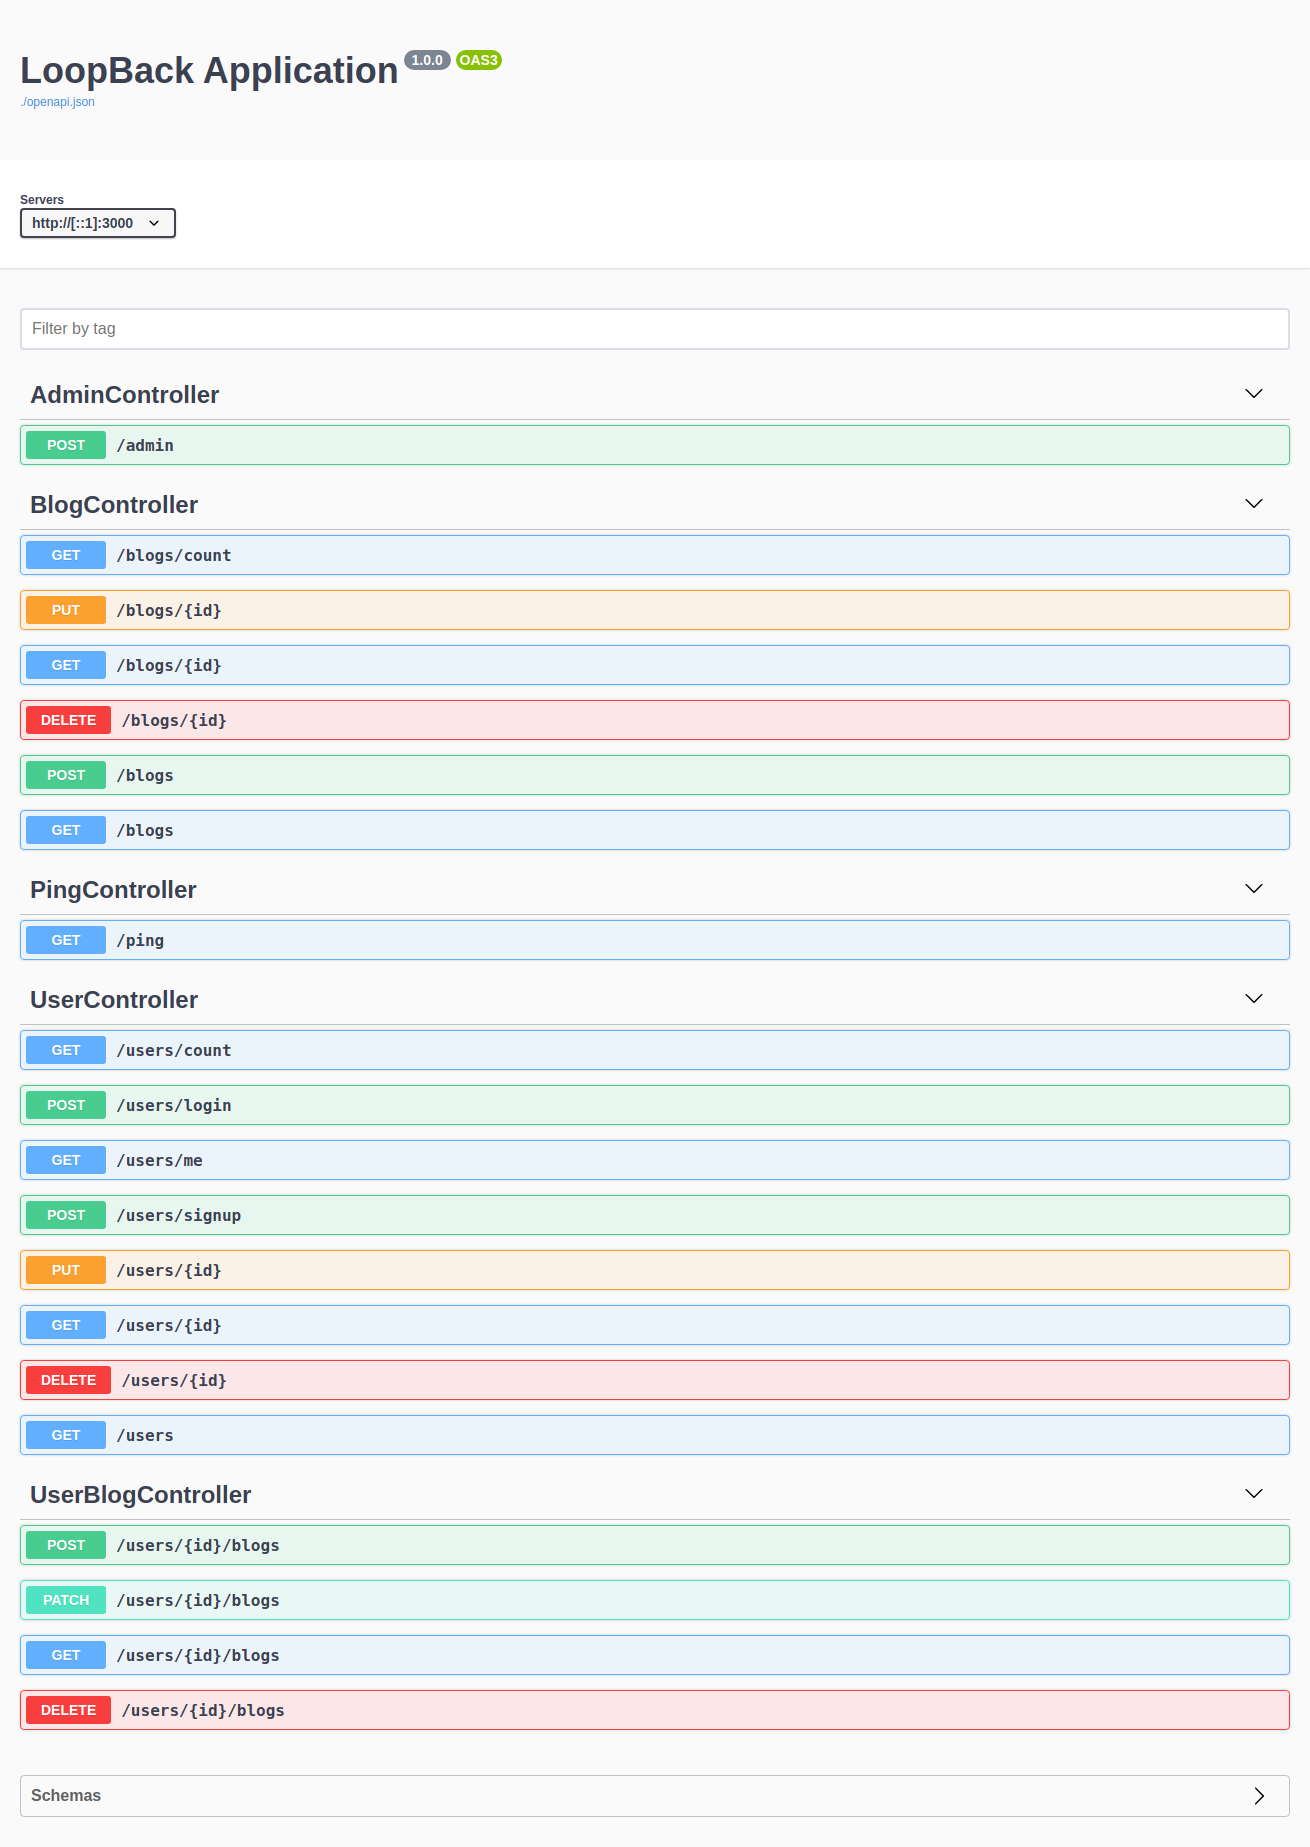This screenshot has width=1310, height=1847.
Task: Collapse AdminController section chevron
Action: [1254, 394]
